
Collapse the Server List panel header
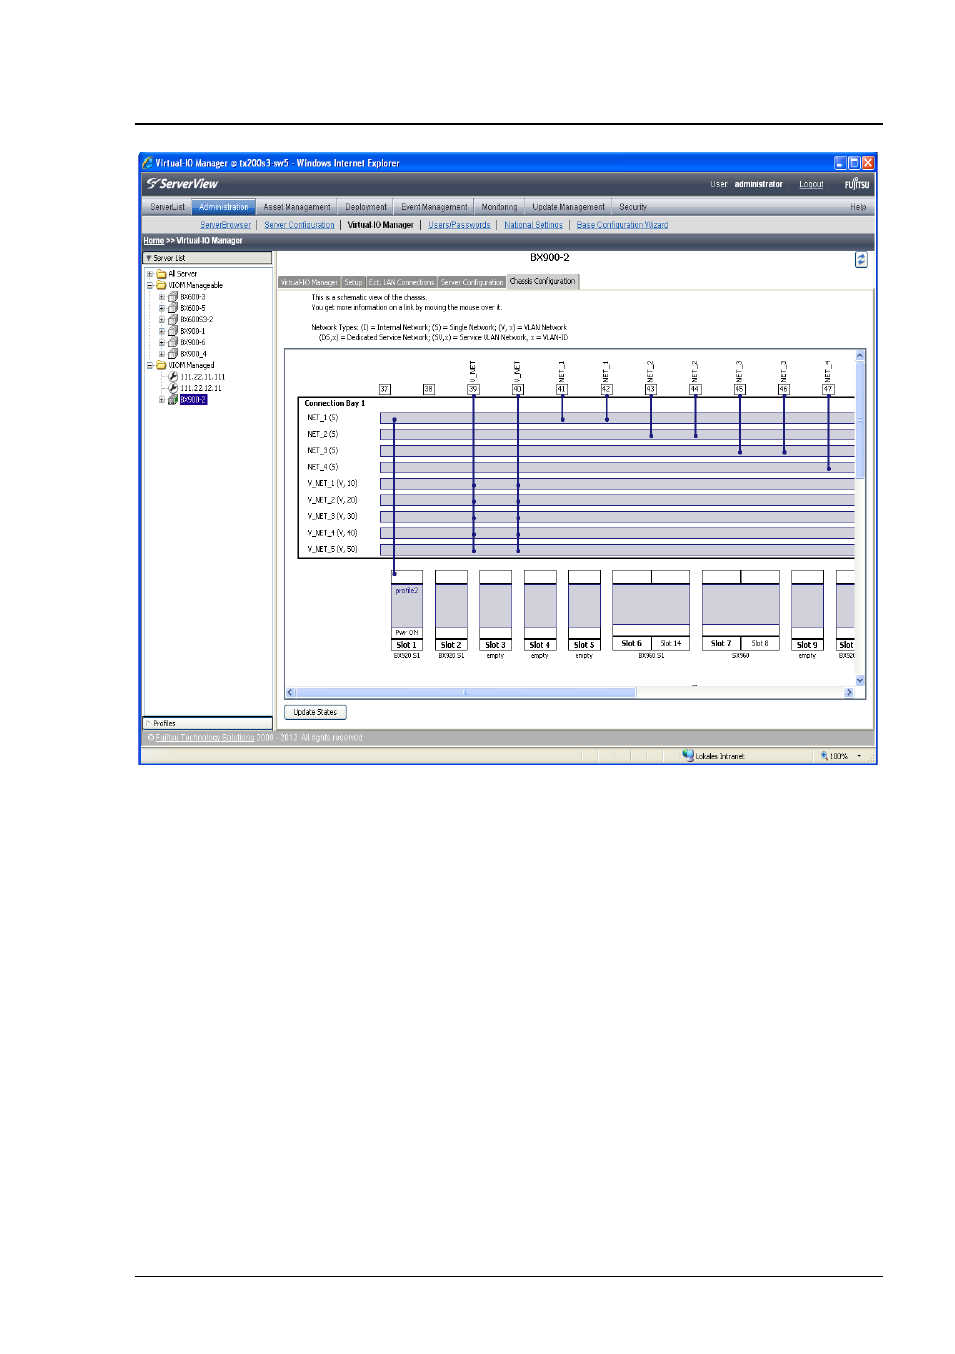coord(207,258)
